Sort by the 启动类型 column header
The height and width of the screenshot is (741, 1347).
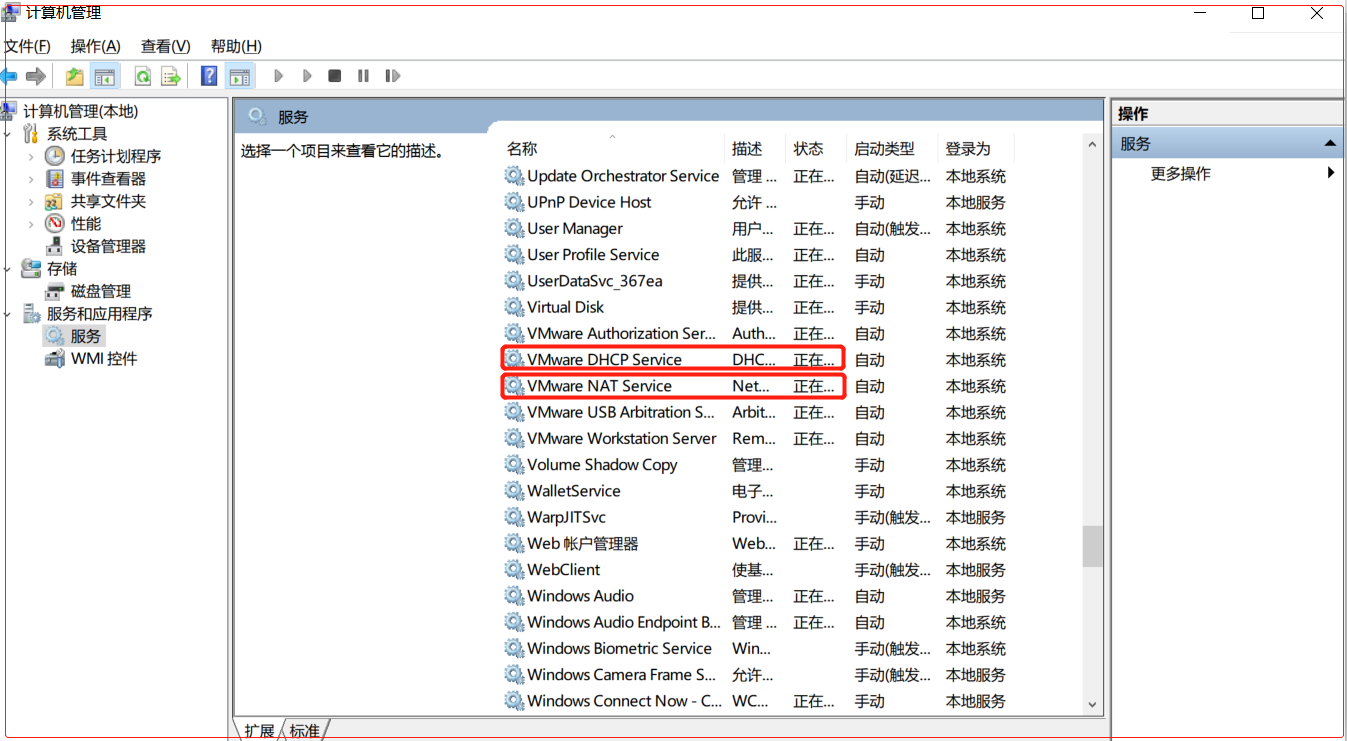pos(892,149)
